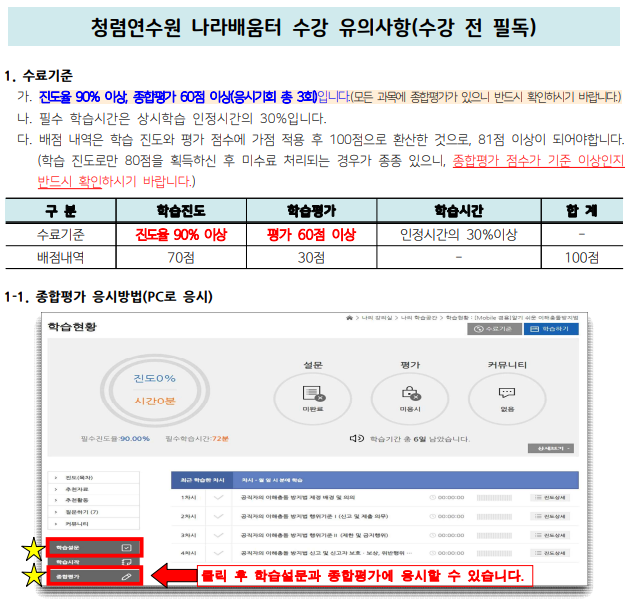Click the 3차시 lesson title text

click(x=314, y=535)
